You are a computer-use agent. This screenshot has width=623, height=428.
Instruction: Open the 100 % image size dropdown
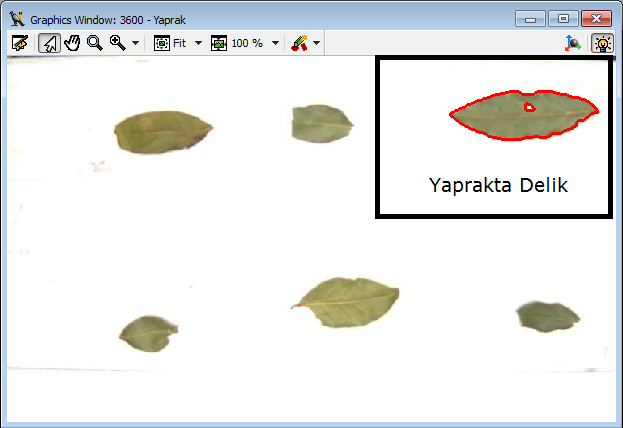pos(275,43)
